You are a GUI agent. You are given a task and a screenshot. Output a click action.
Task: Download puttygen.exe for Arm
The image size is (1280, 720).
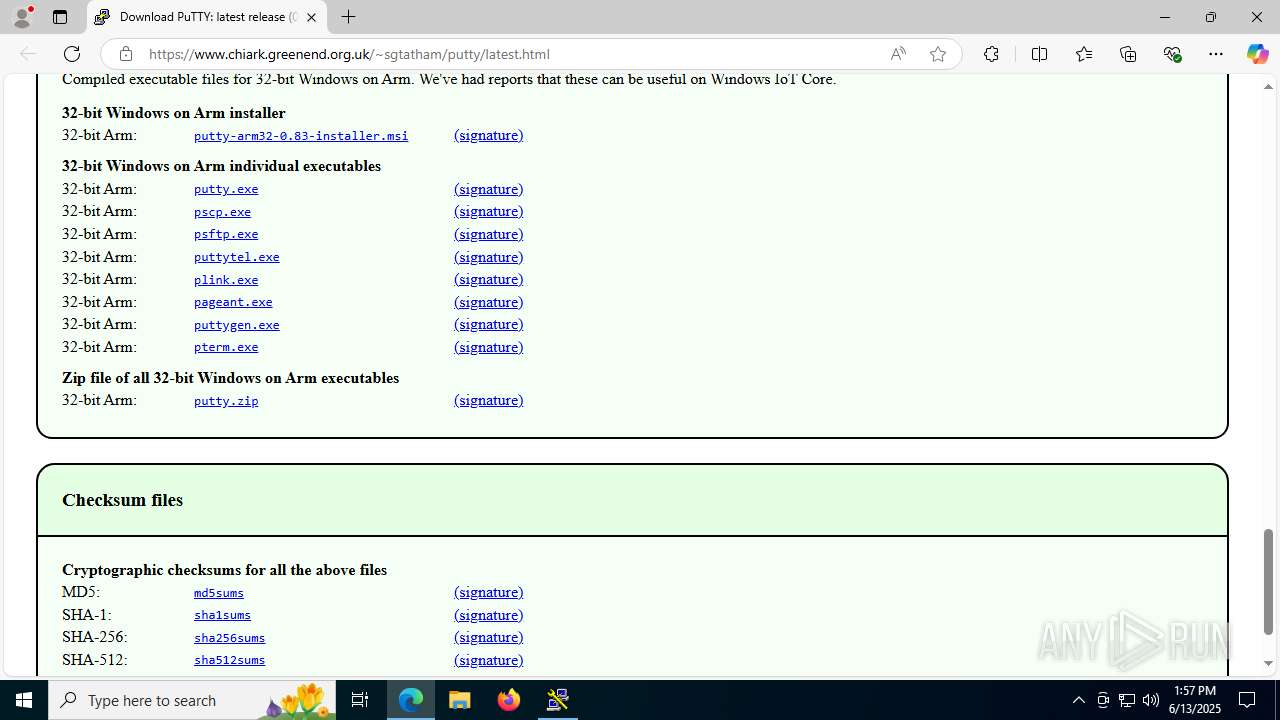coord(237,325)
